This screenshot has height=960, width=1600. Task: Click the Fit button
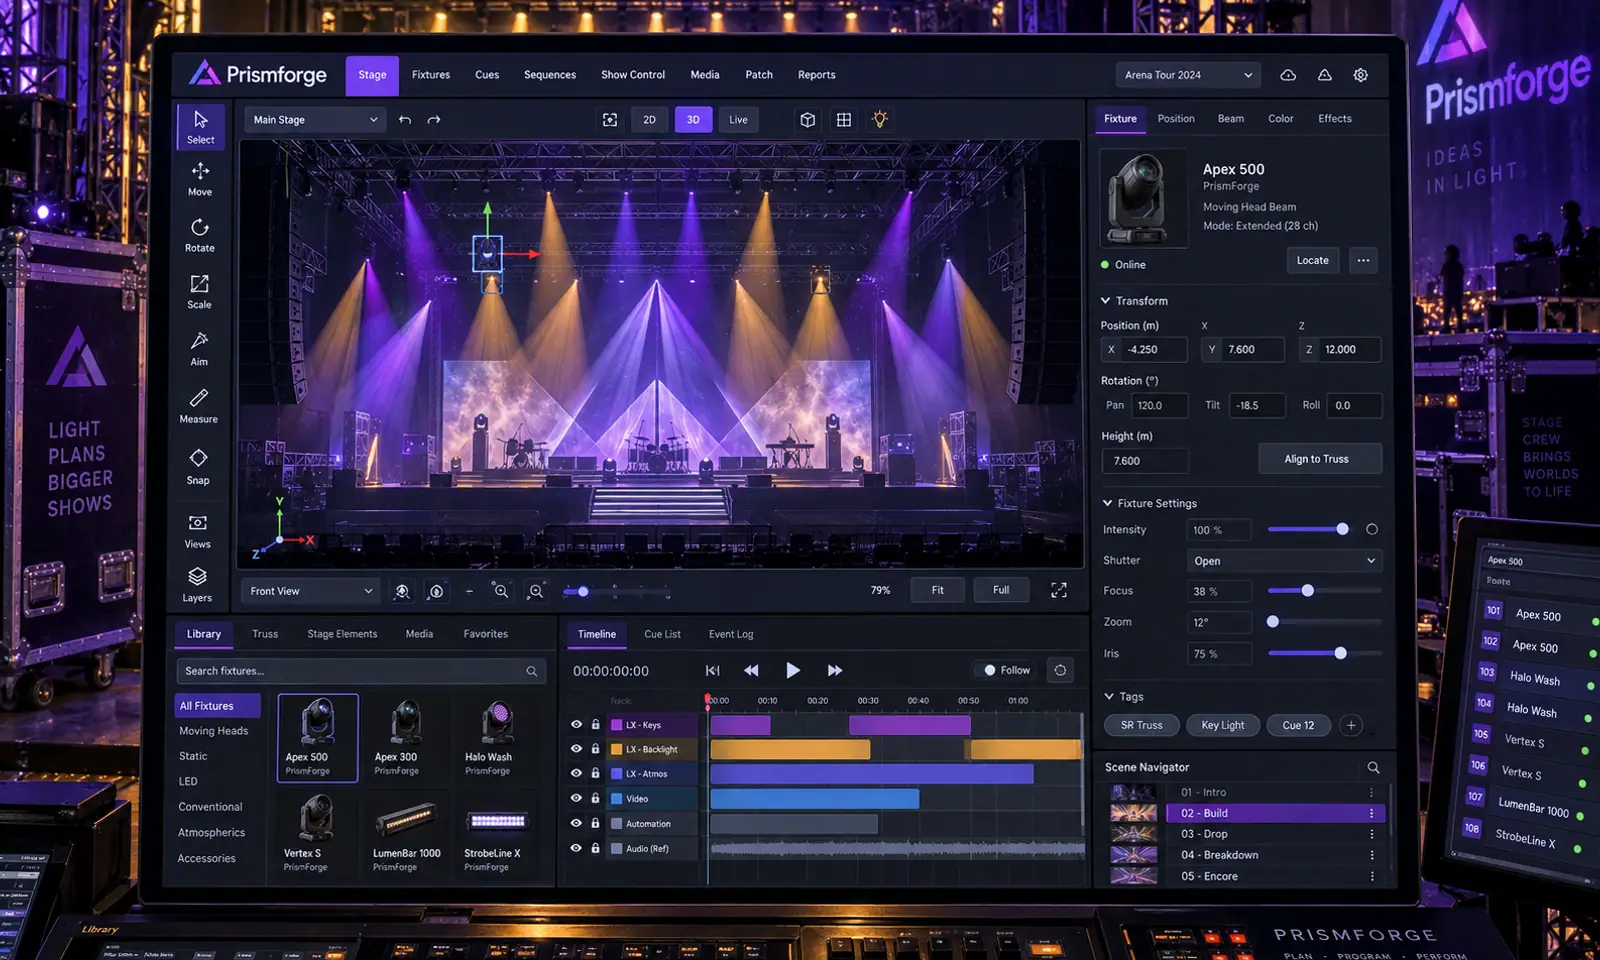point(938,590)
